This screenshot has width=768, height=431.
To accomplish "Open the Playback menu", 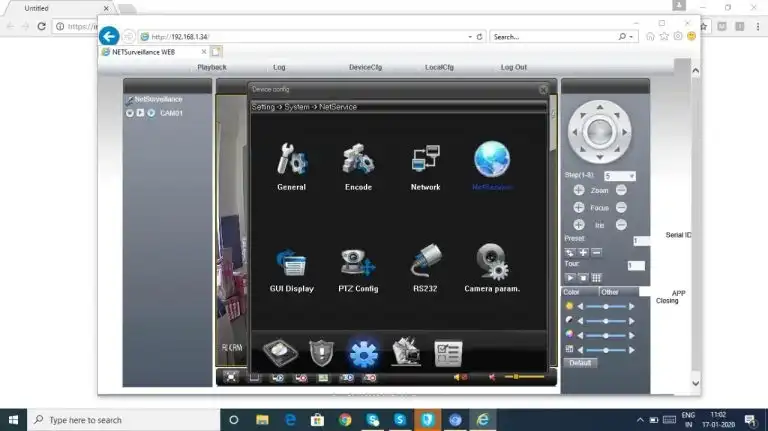I will 212,67.
